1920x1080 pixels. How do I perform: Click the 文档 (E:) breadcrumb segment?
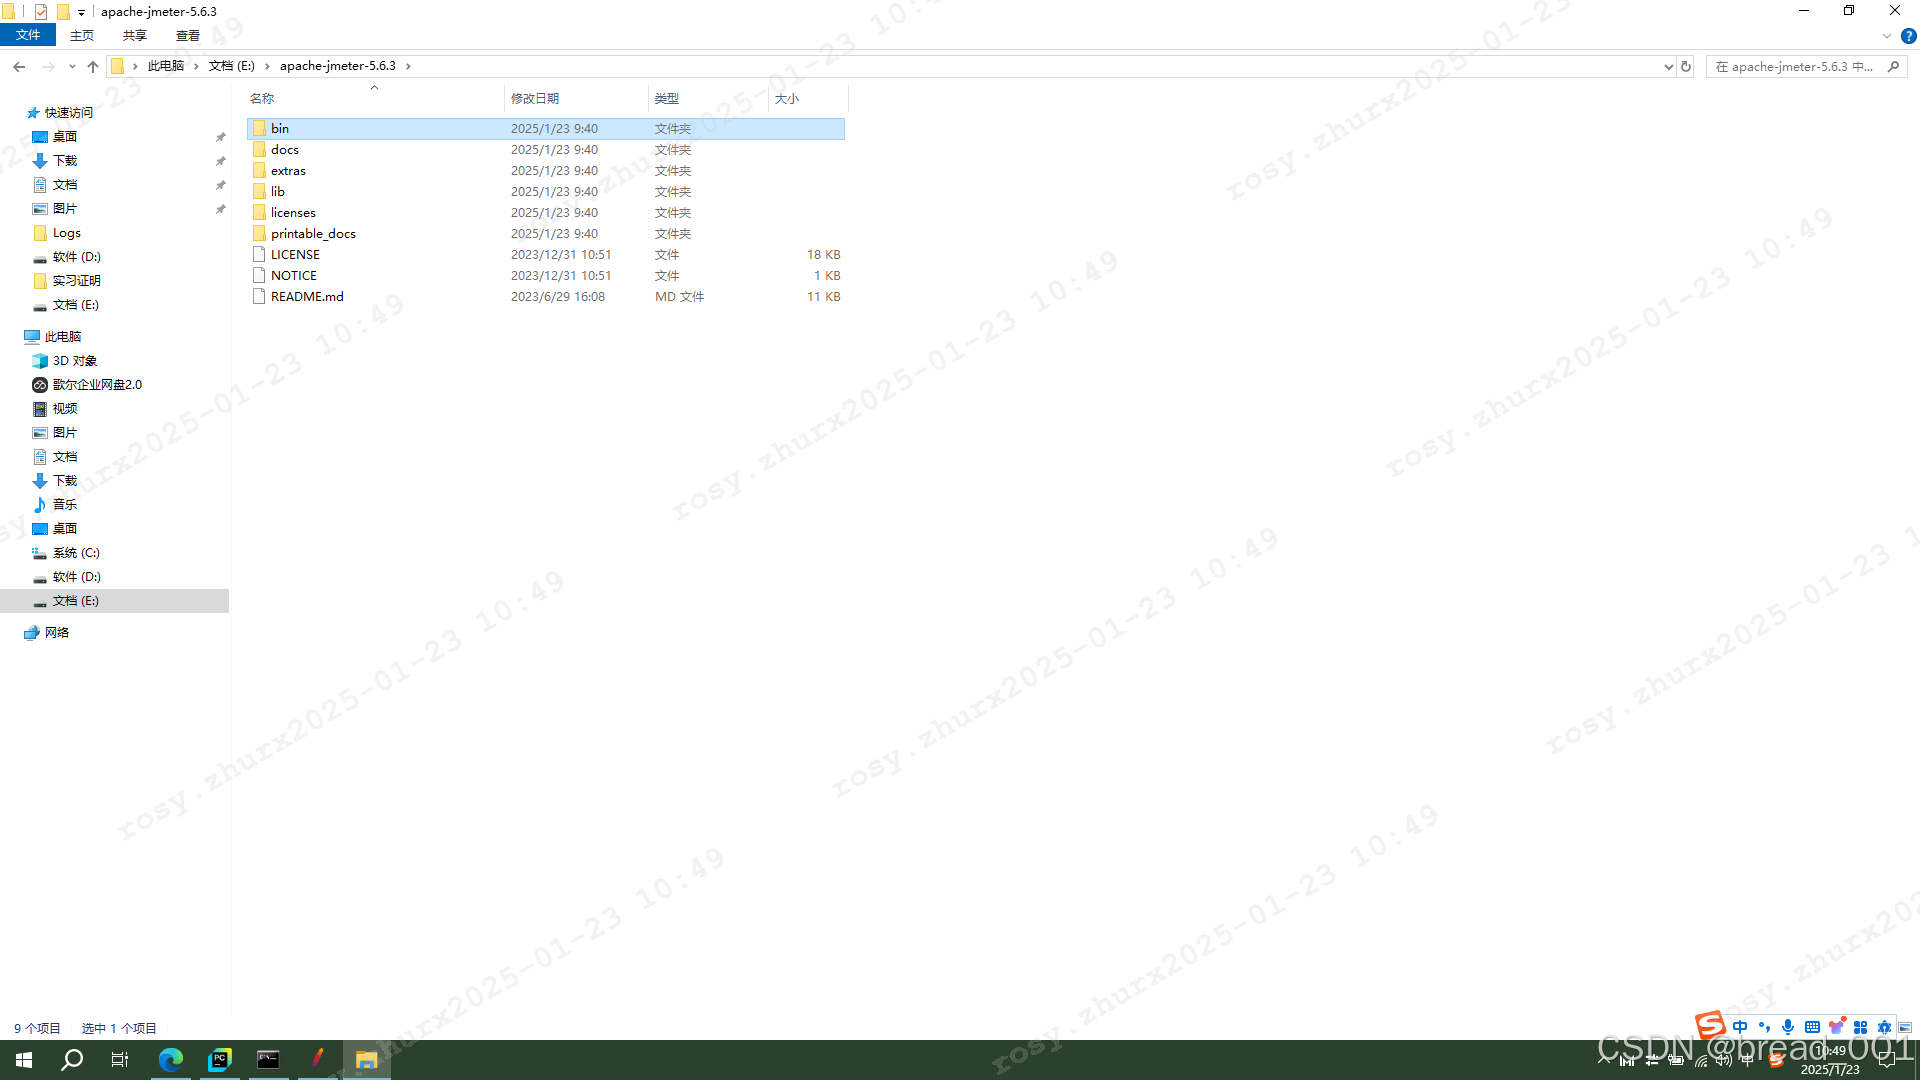(x=231, y=66)
